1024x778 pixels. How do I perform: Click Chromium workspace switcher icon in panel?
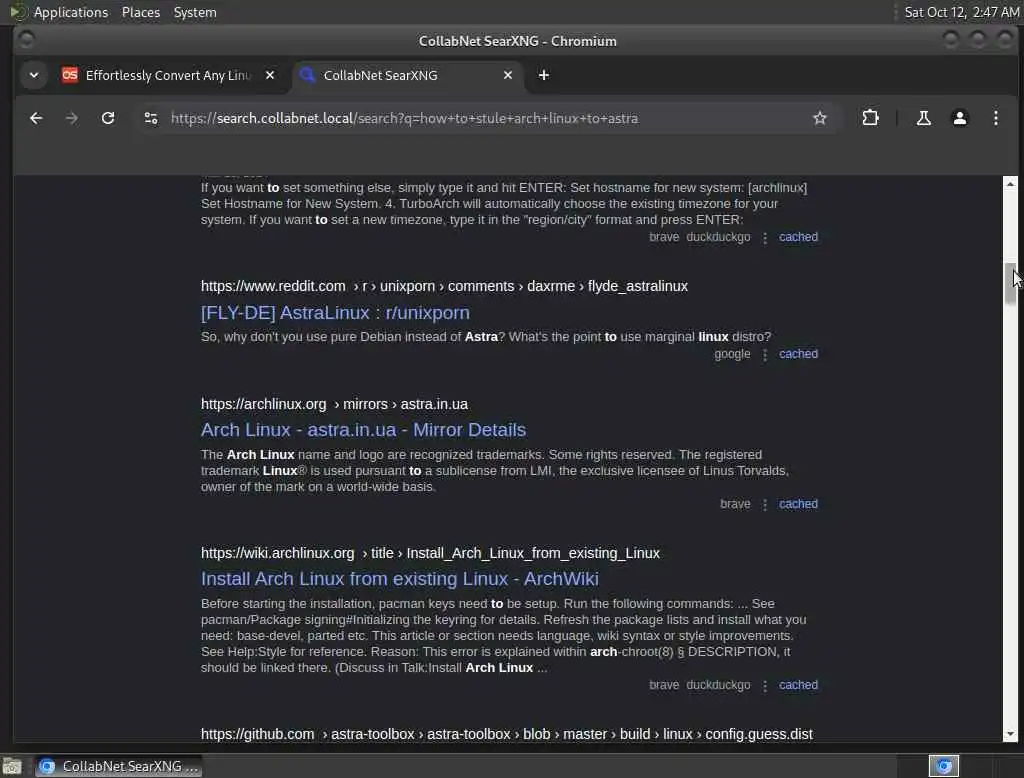click(944, 766)
